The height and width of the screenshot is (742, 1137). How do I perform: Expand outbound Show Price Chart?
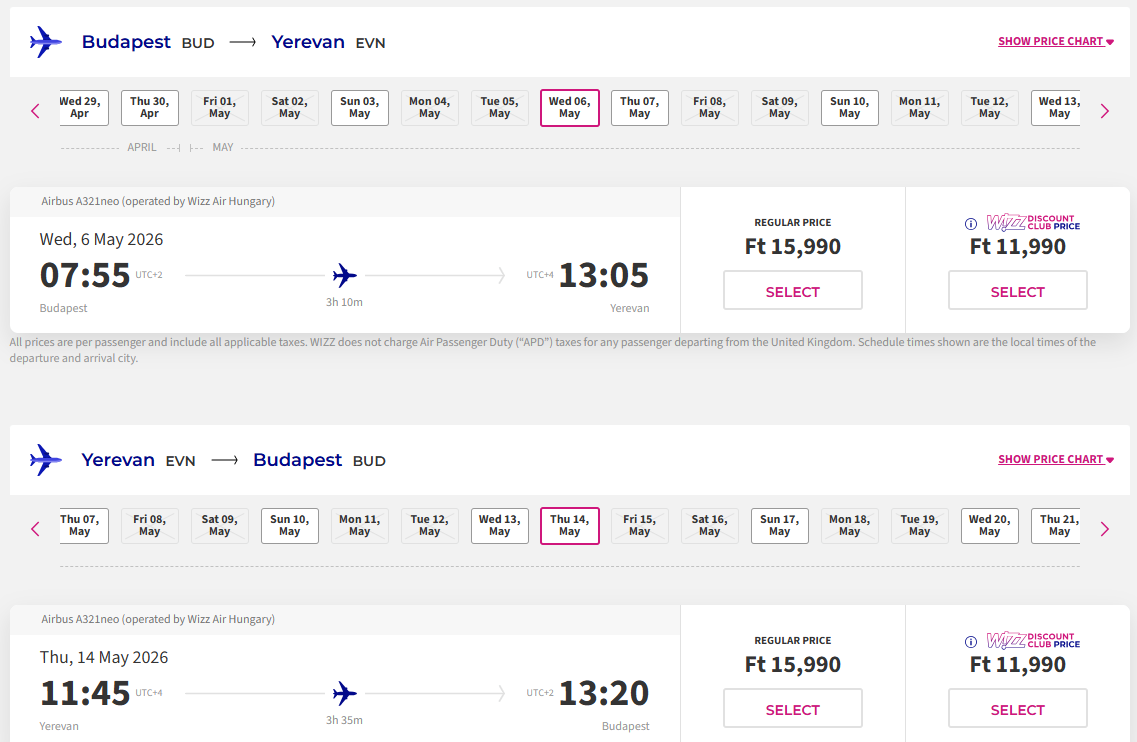pyautogui.click(x=1055, y=42)
